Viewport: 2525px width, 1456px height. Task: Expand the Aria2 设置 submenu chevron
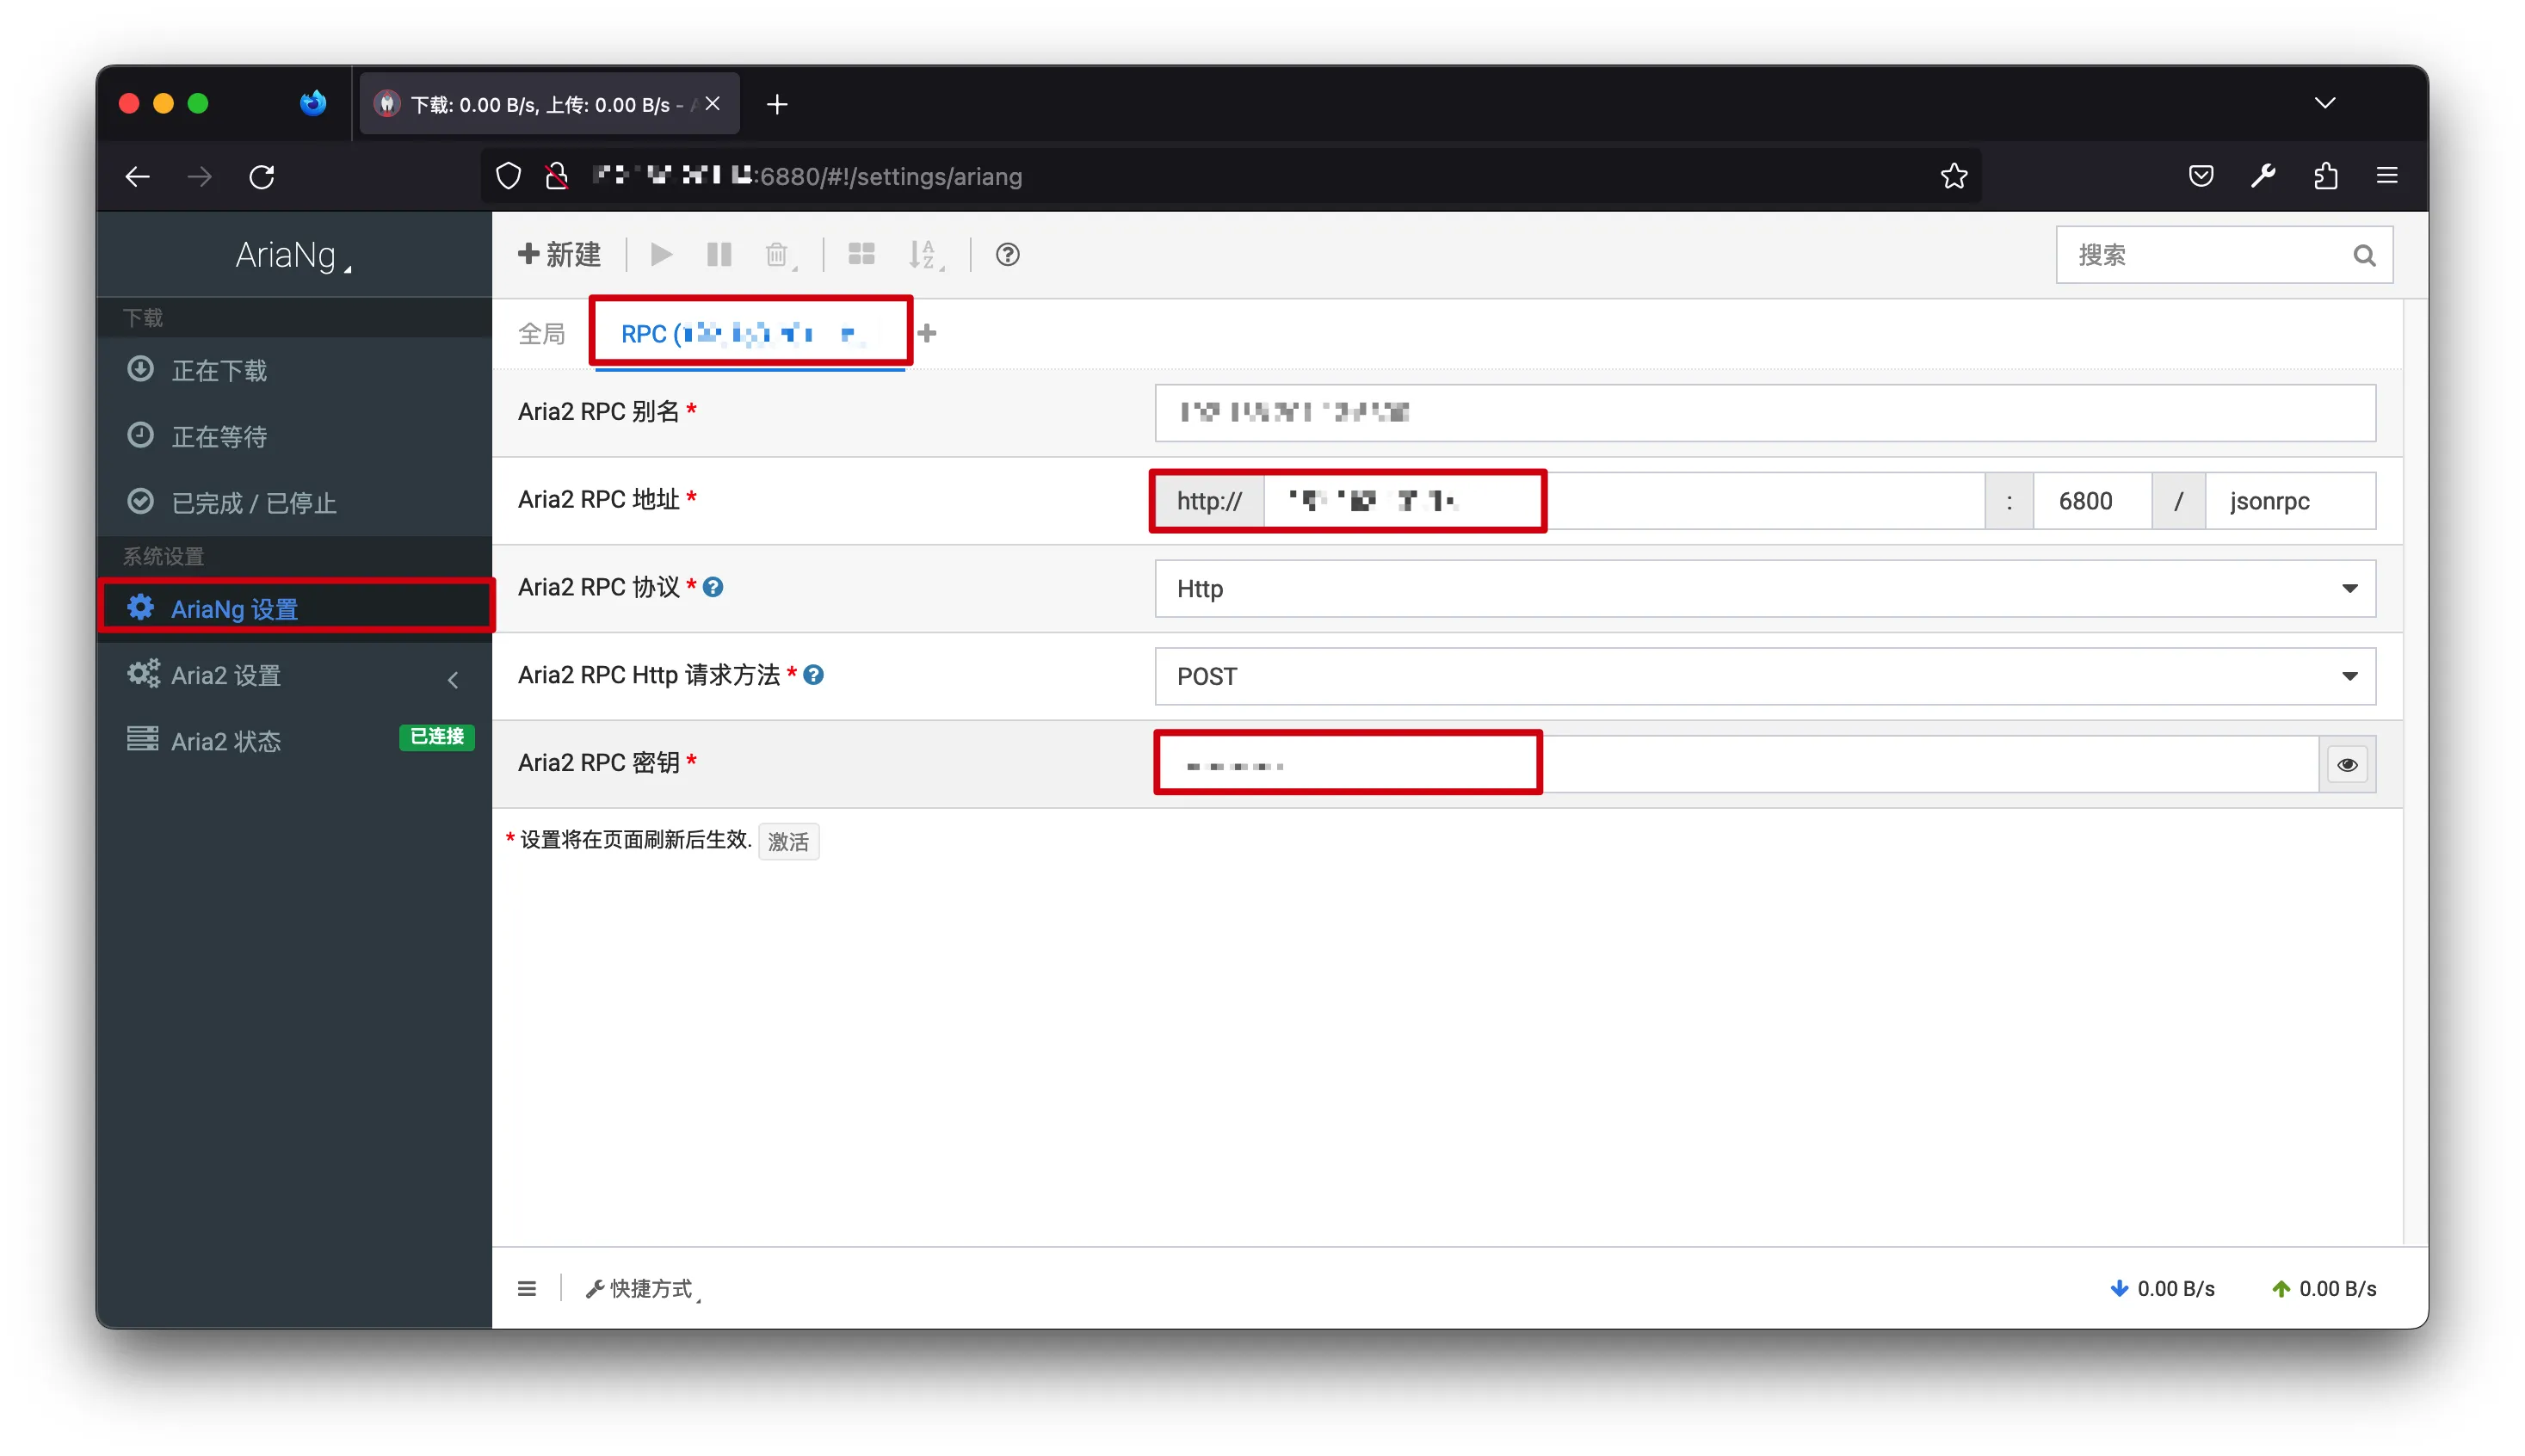tap(453, 681)
